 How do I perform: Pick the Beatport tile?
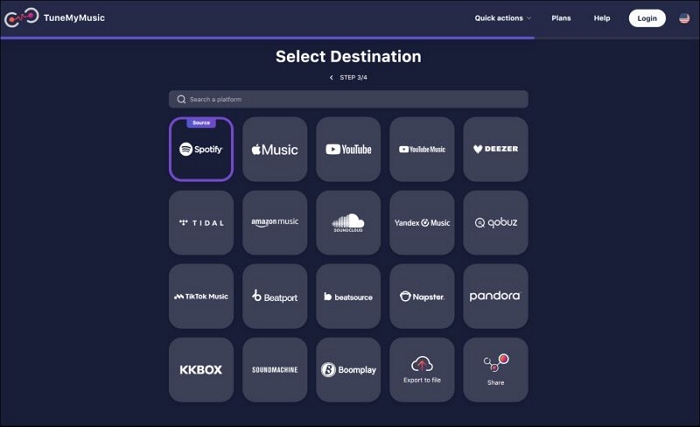coord(275,296)
